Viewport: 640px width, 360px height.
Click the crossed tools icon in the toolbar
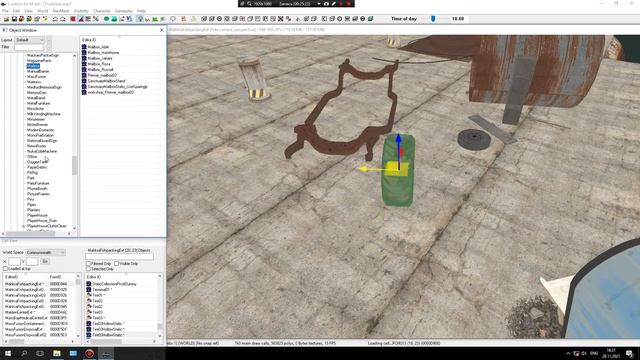pos(96,19)
